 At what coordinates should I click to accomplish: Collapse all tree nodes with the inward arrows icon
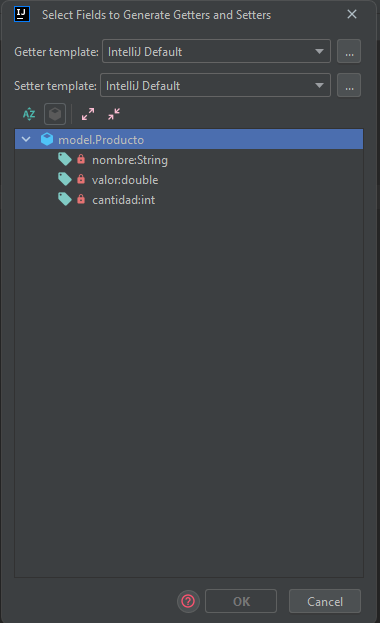pyautogui.click(x=114, y=114)
